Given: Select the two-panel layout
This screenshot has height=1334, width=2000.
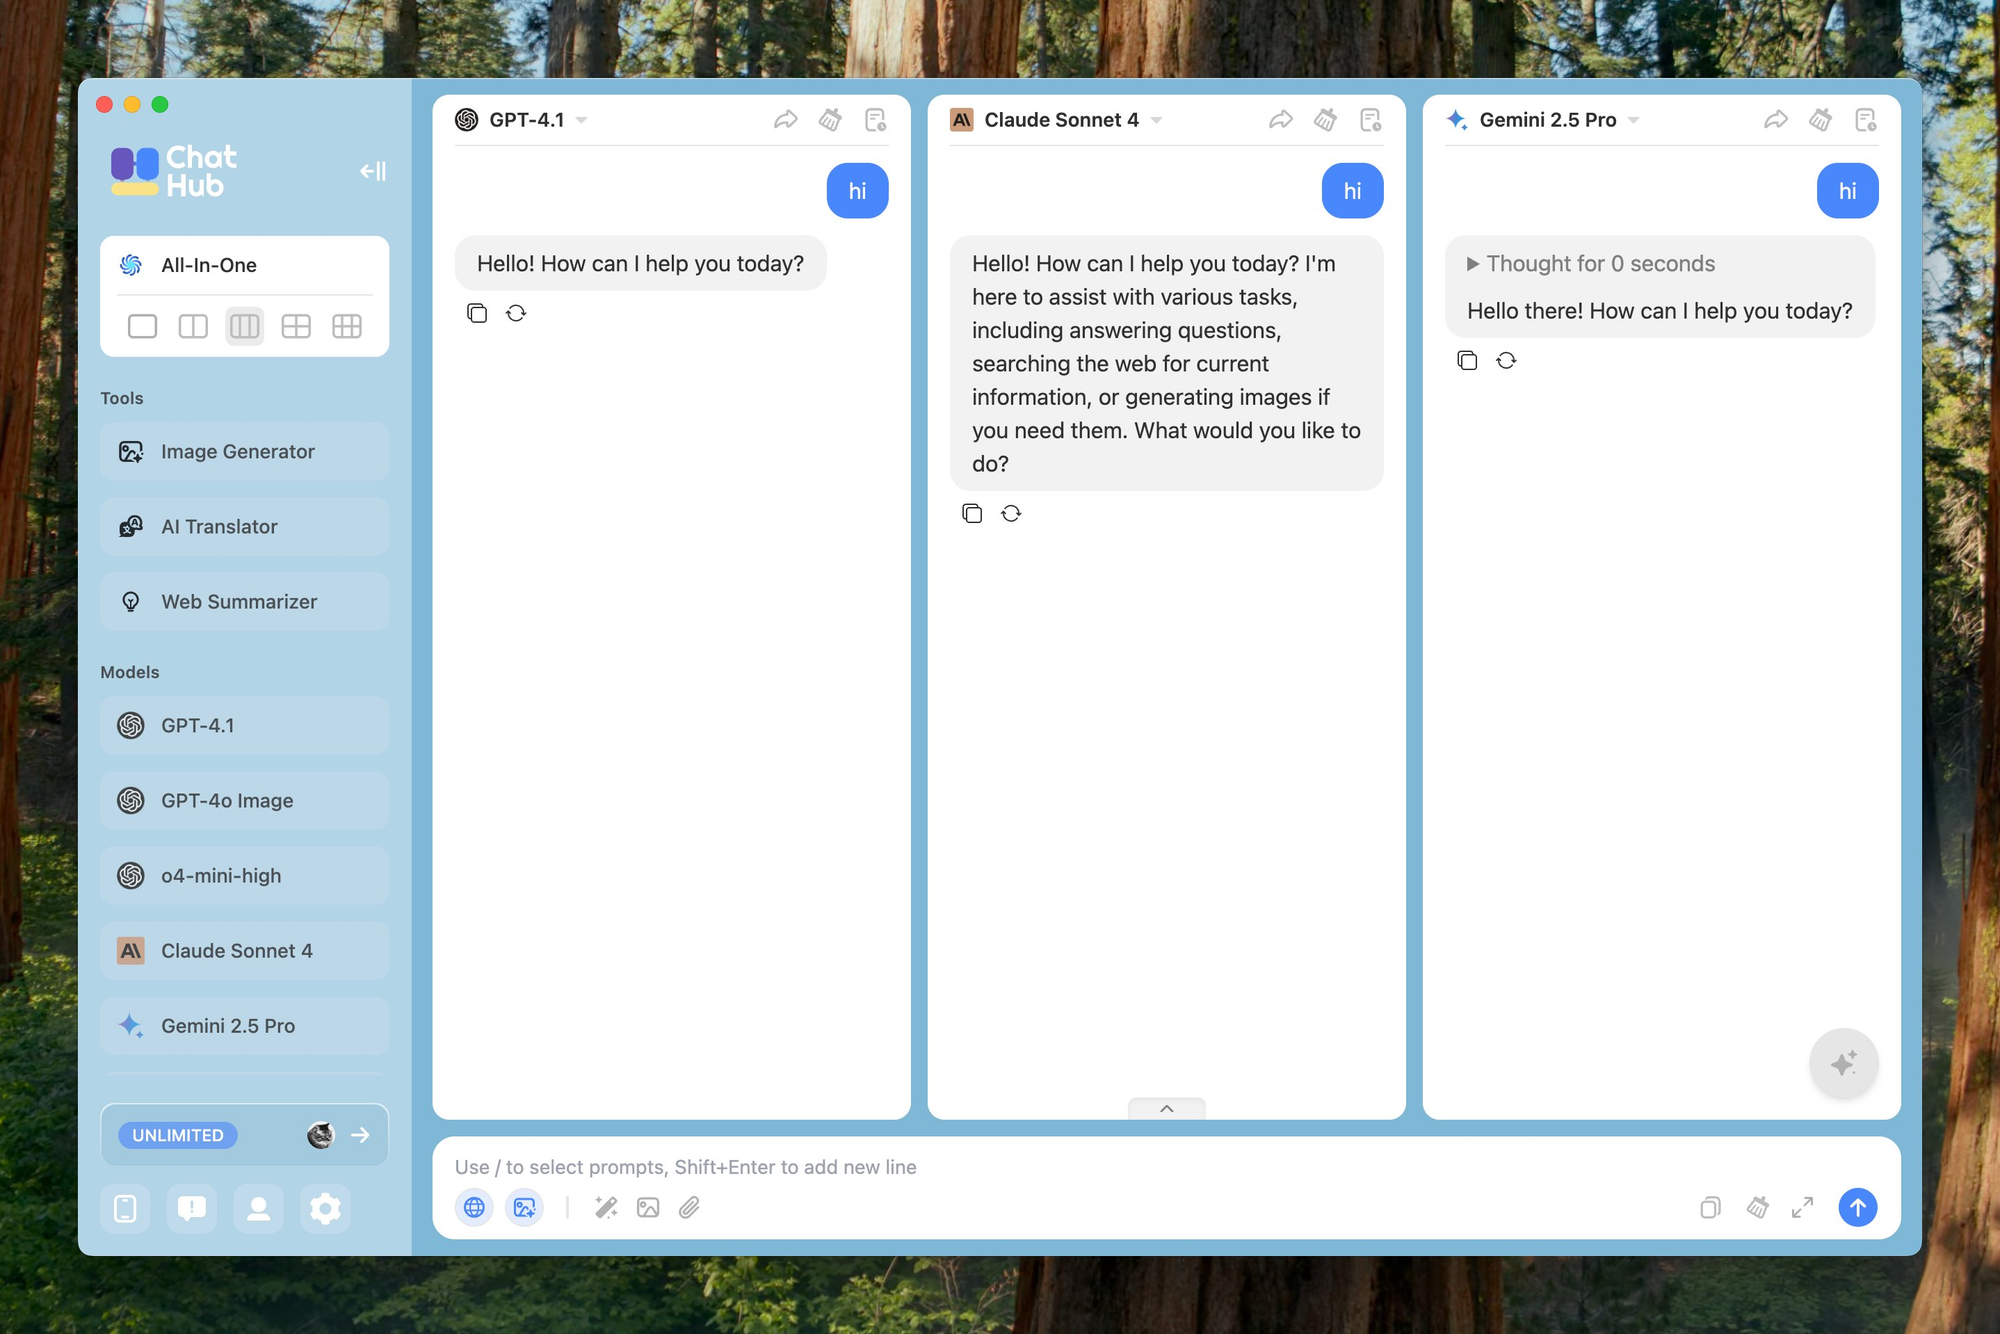Looking at the screenshot, I should pos(193,326).
